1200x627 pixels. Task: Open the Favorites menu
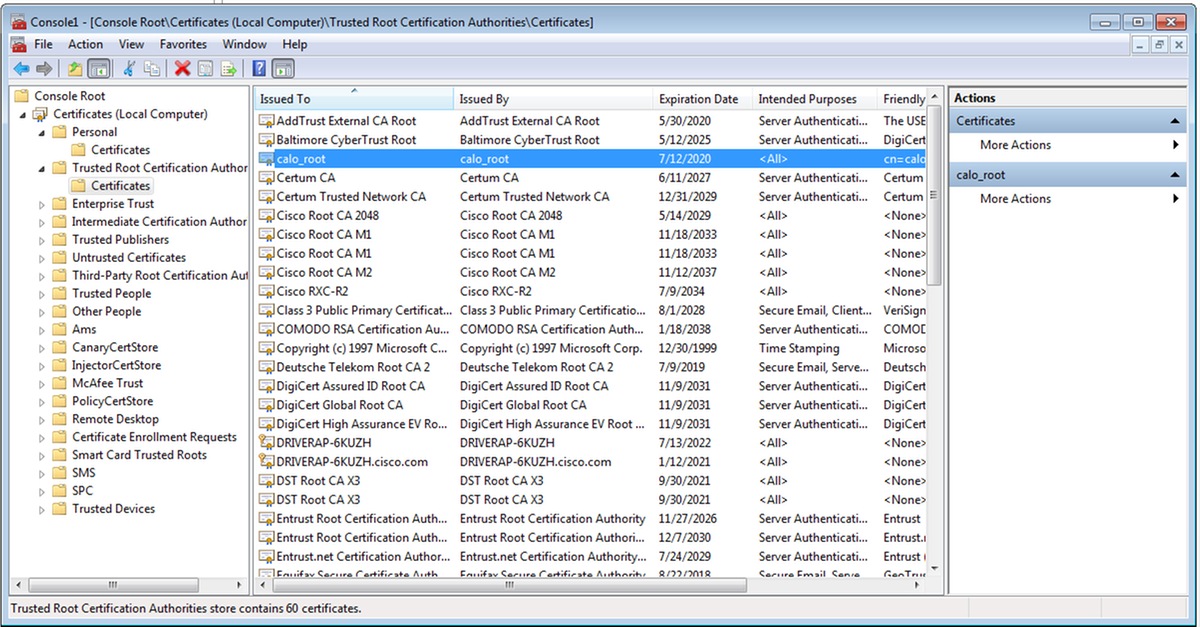click(x=183, y=44)
